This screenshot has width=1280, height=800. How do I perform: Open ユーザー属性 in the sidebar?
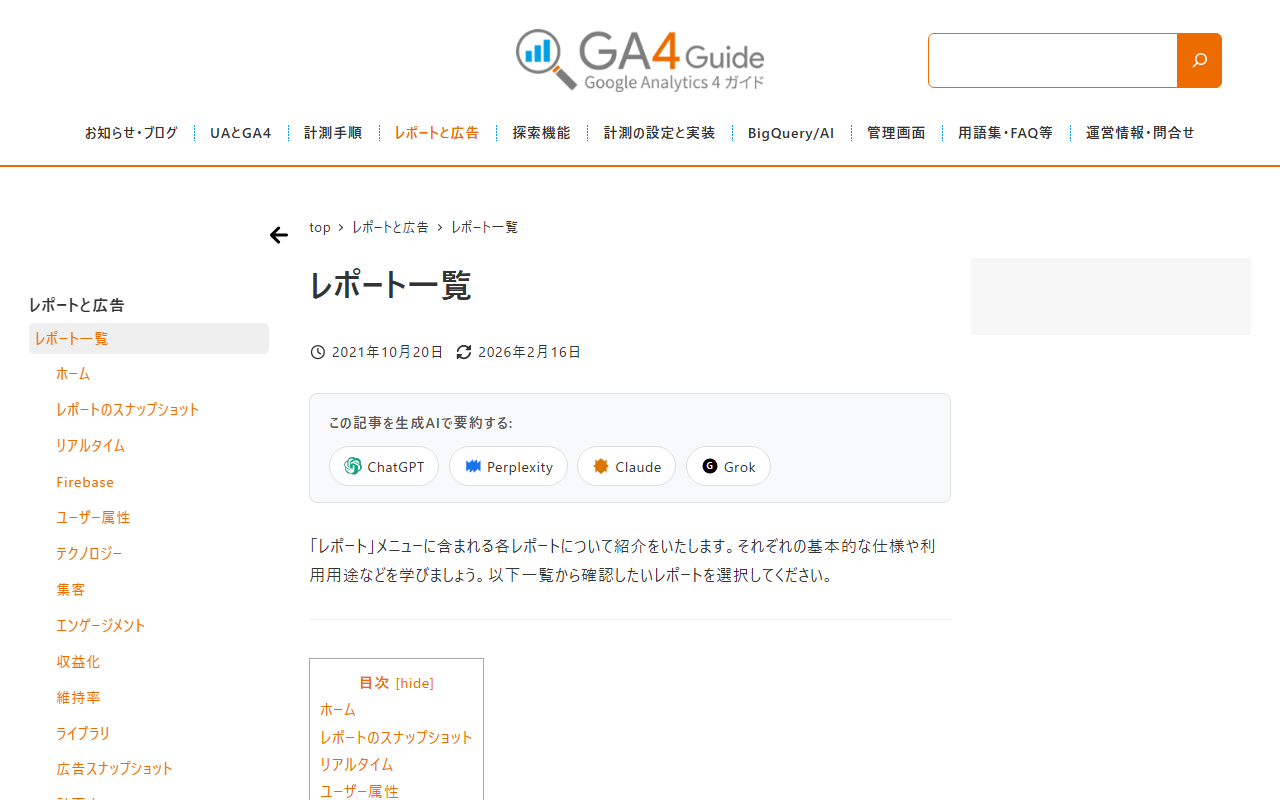[x=93, y=518]
